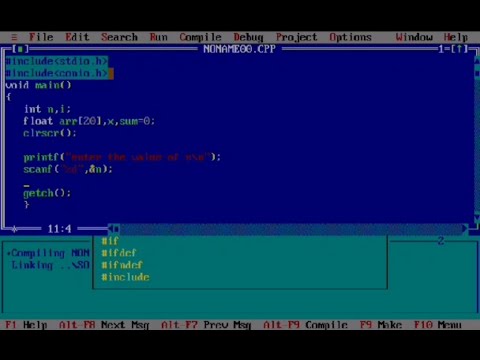480x360 pixels.
Task: Click F9 Make in status bar
Action: coord(381,325)
